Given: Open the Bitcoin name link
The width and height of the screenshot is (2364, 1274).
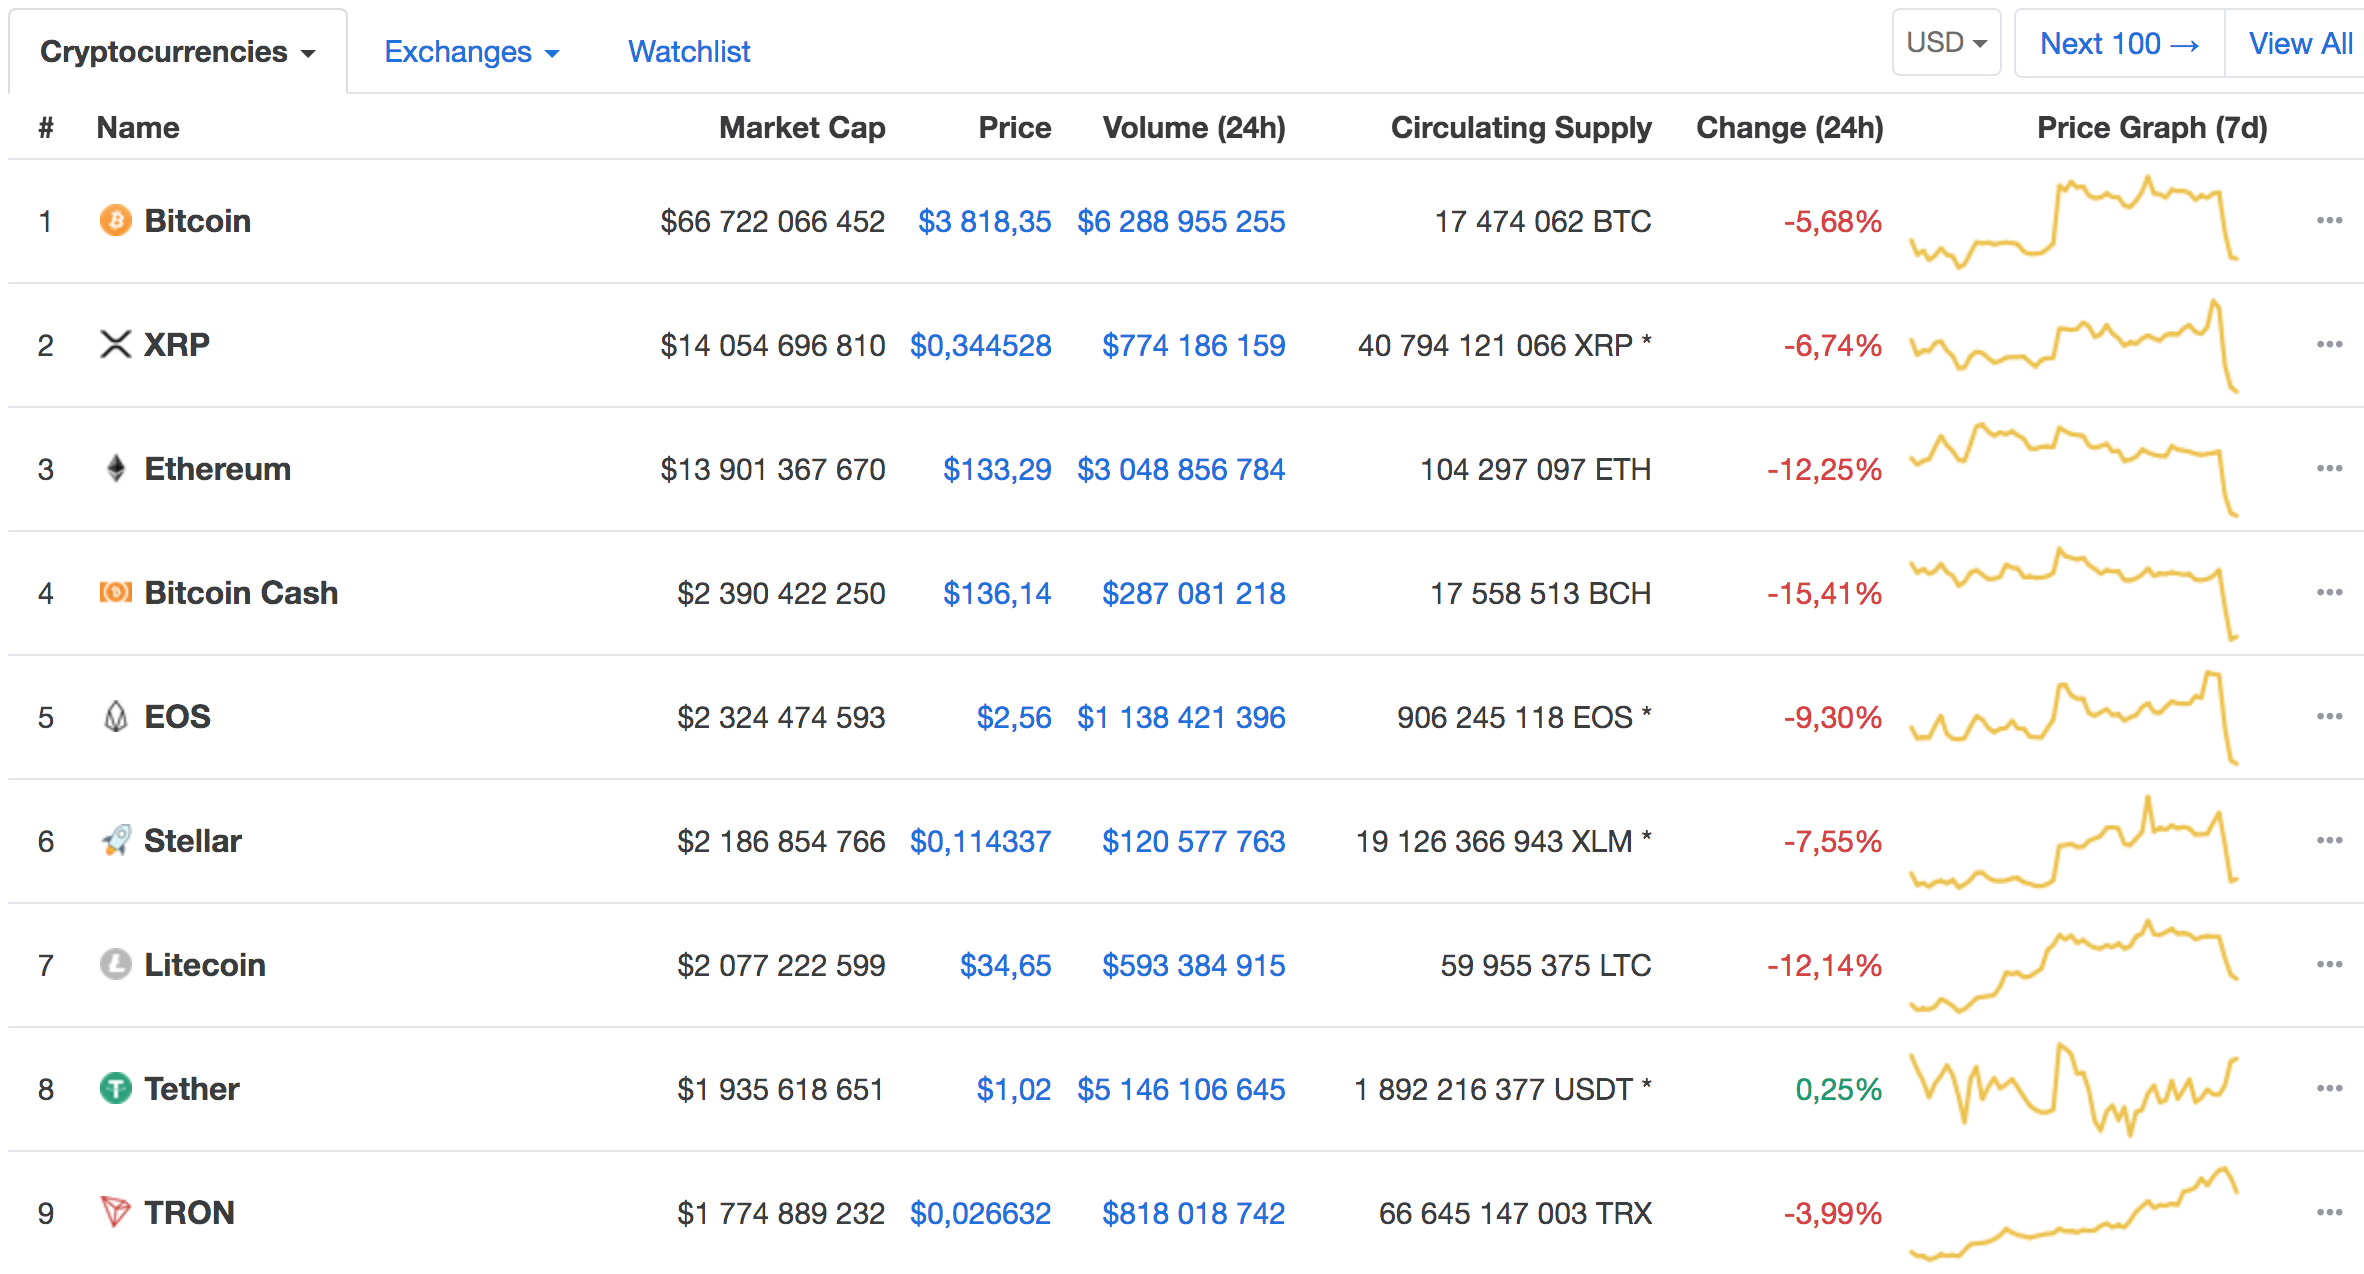Looking at the screenshot, I should (x=198, y=220).
